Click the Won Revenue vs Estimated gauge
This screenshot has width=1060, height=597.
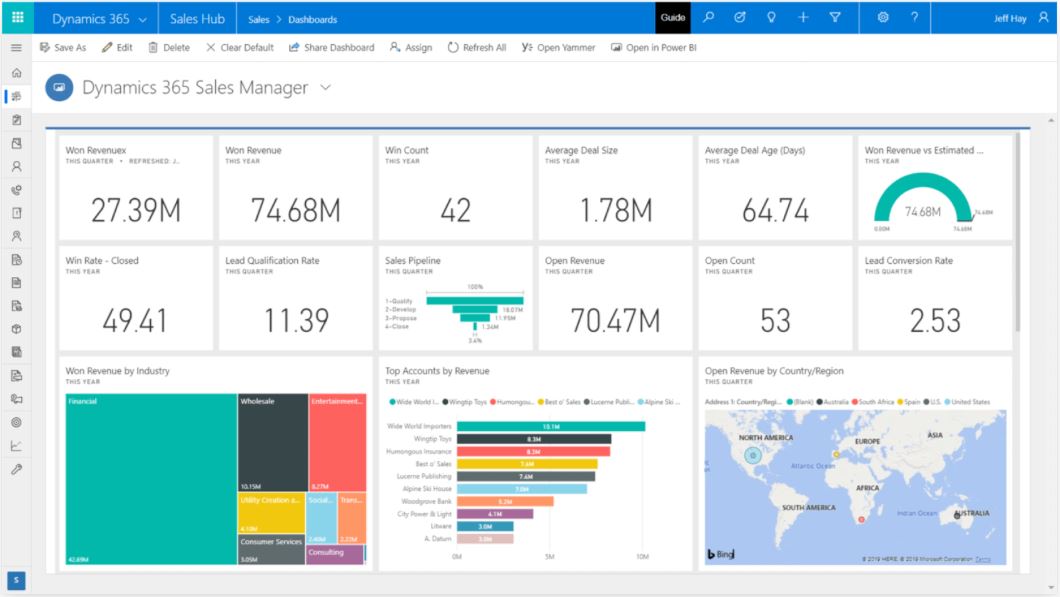(x=925, y=201)
